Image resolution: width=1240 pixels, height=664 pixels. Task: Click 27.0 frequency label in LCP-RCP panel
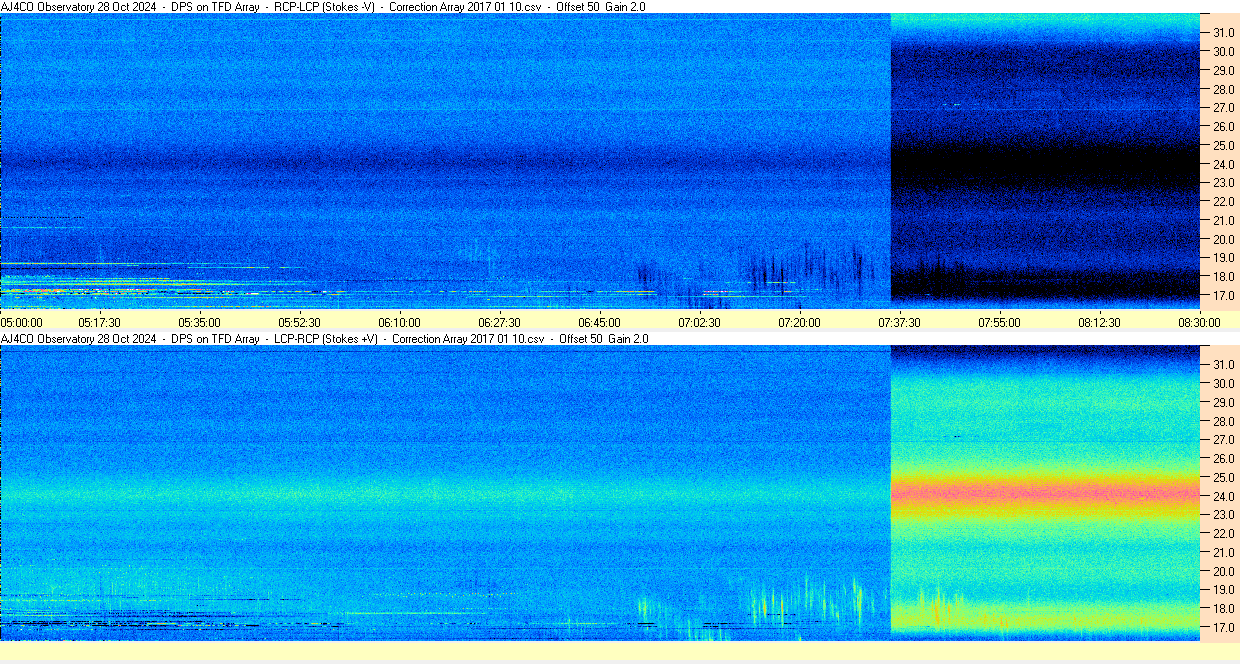click(x=1224, y=440)
